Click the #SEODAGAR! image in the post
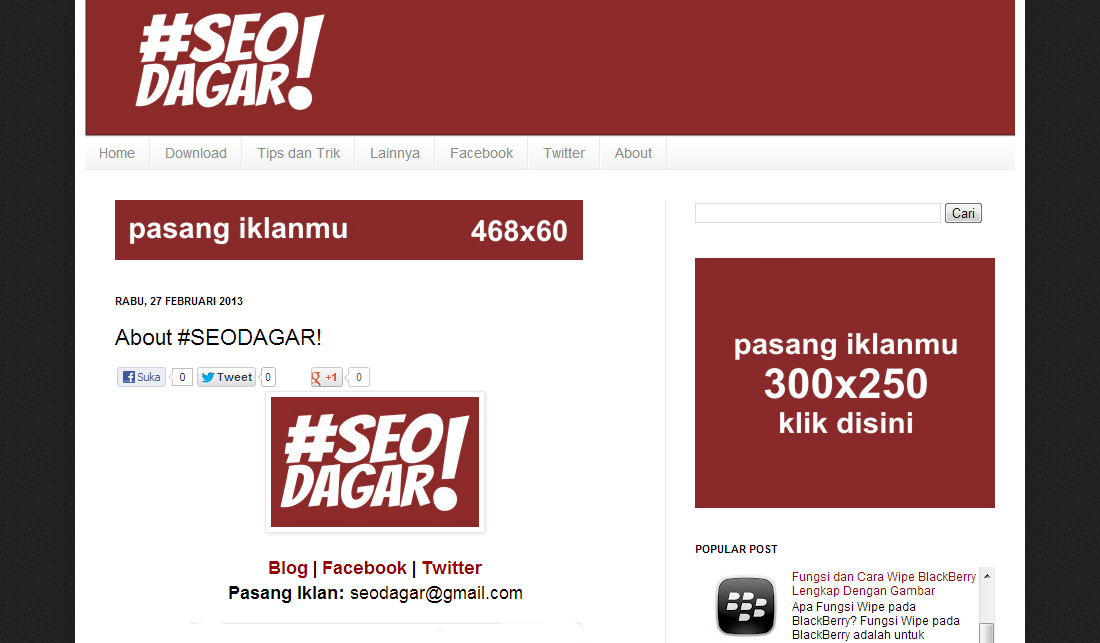The width and height of the screenshot is (1100, 643). [375, 462]
